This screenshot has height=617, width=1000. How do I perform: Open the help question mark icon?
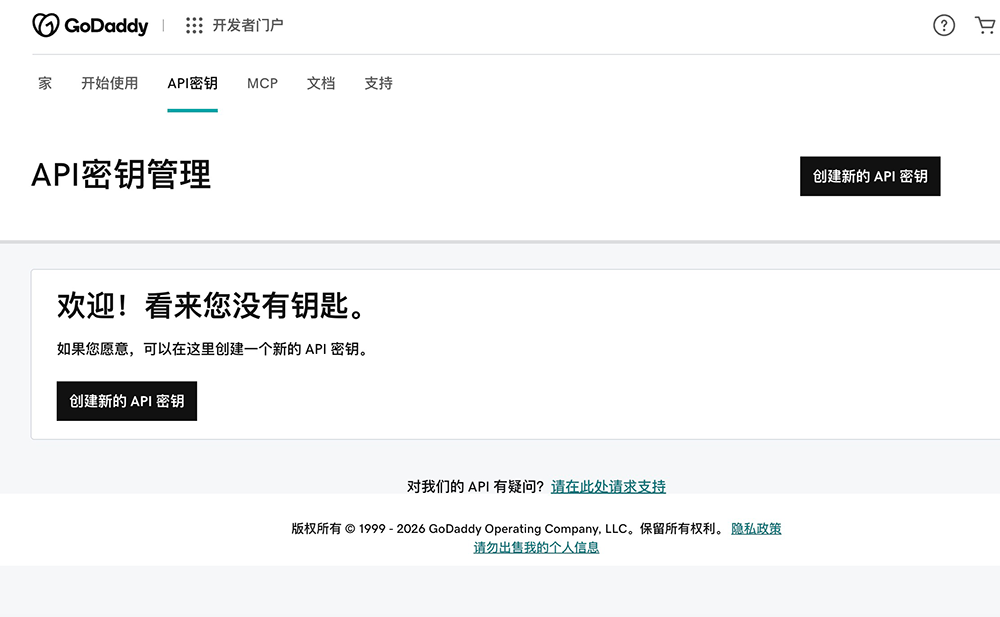coord(944,26)
